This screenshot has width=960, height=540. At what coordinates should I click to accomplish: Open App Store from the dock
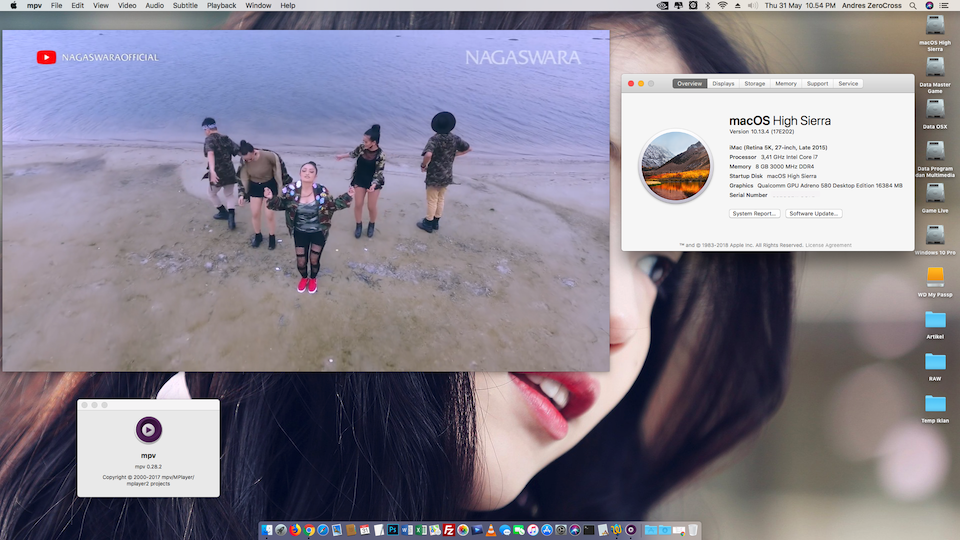tap(547, 530)
